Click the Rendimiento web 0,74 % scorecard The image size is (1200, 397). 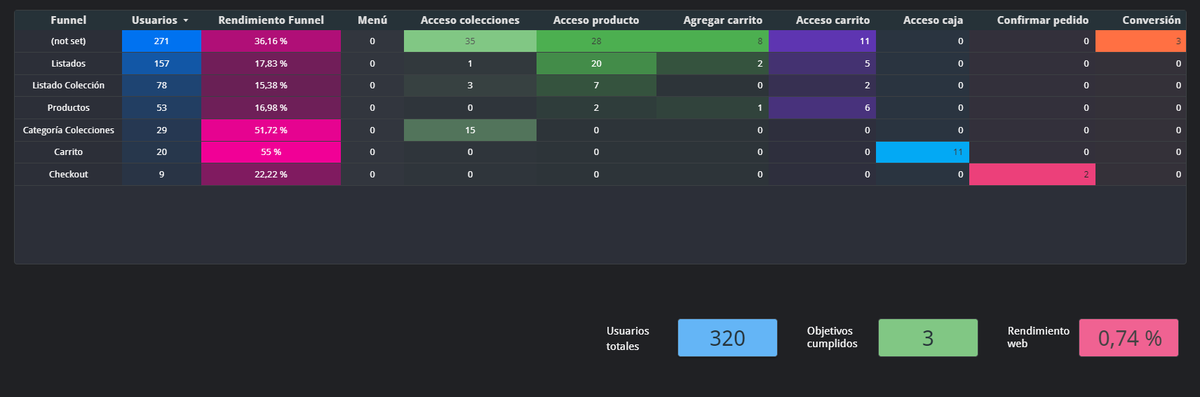(x=1130, y=338)
